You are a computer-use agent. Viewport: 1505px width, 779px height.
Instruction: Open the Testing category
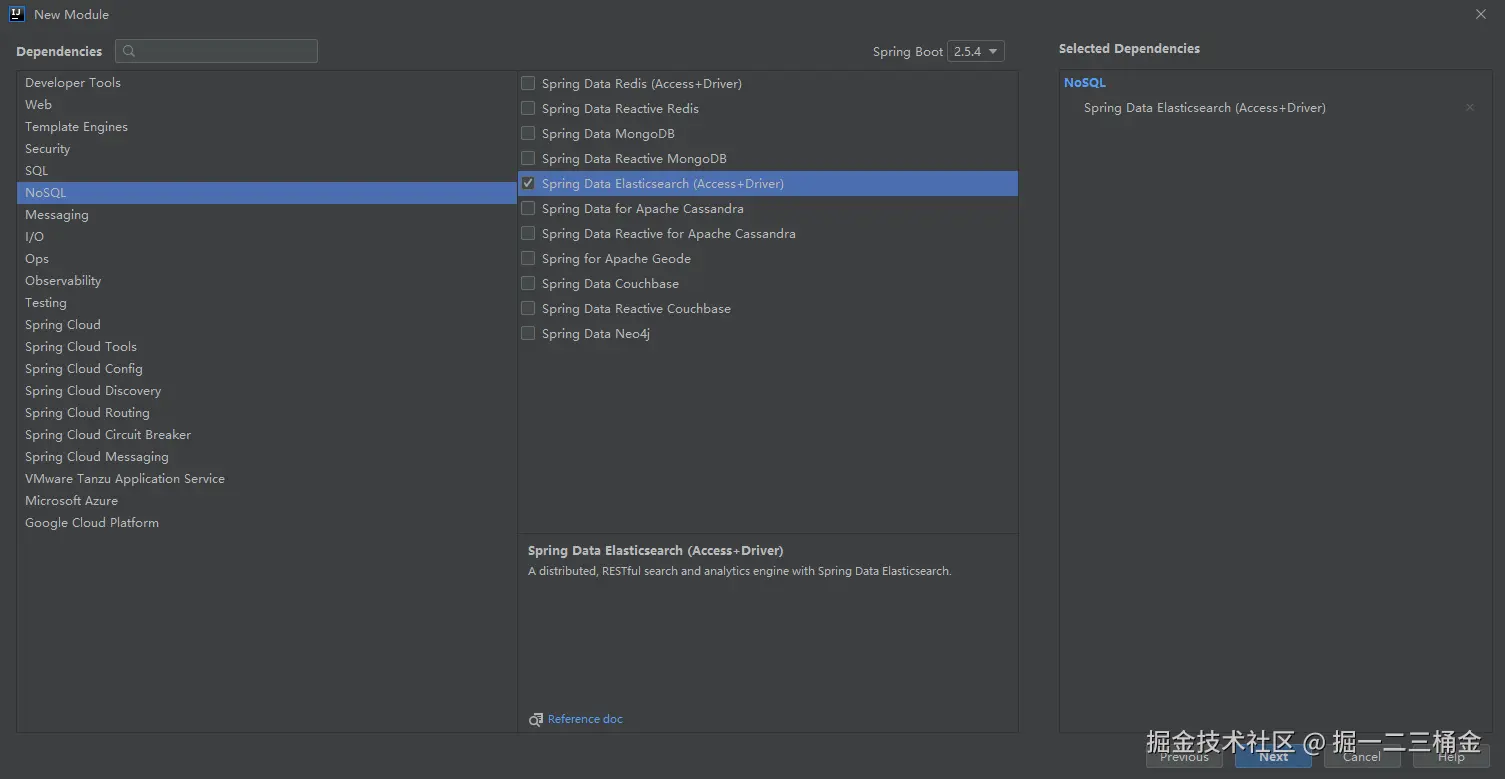tap(266, 303)
